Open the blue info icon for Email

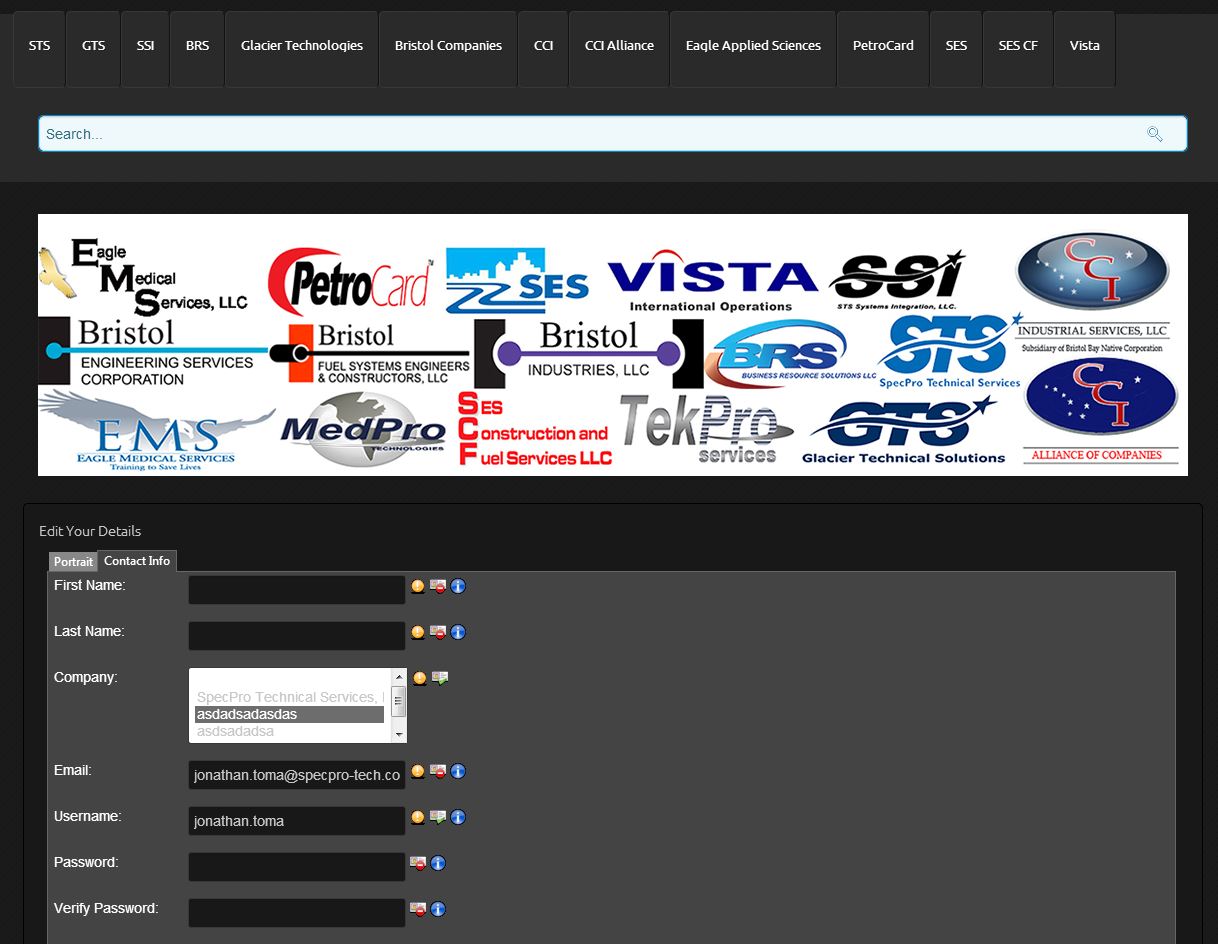(x=458, y=771)
